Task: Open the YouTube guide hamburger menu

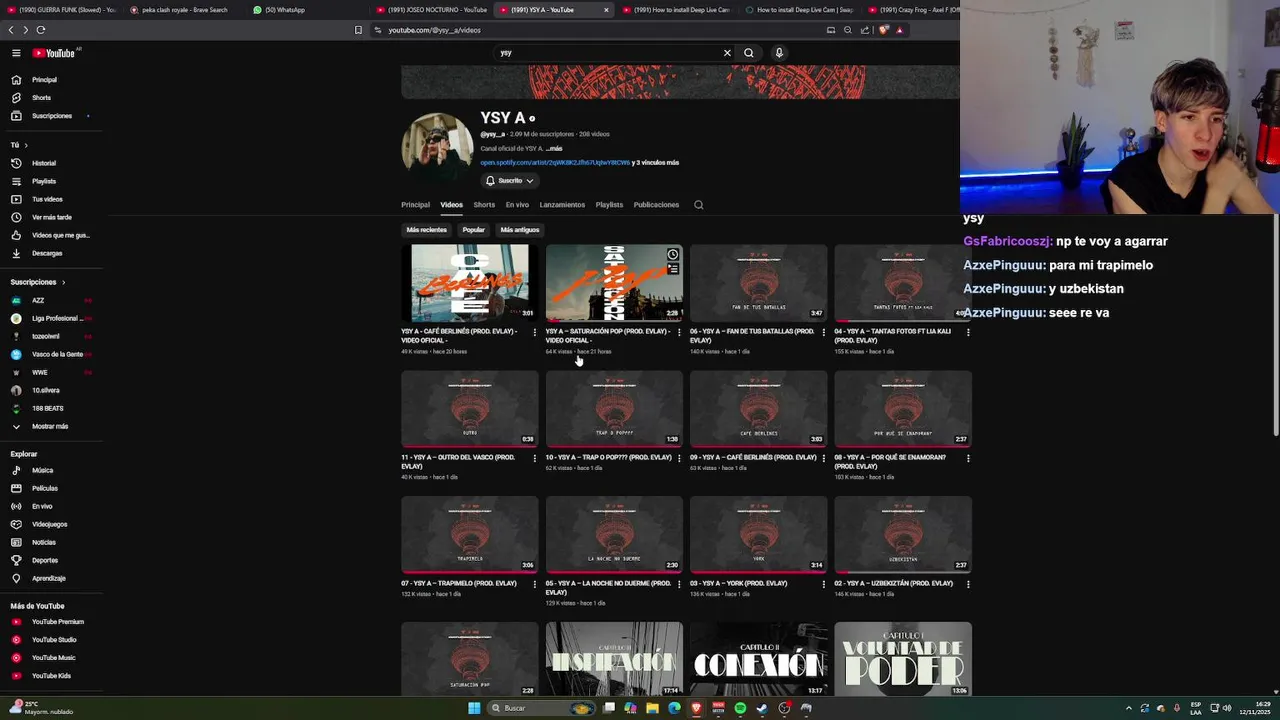Action: click(x=16, y=53)
